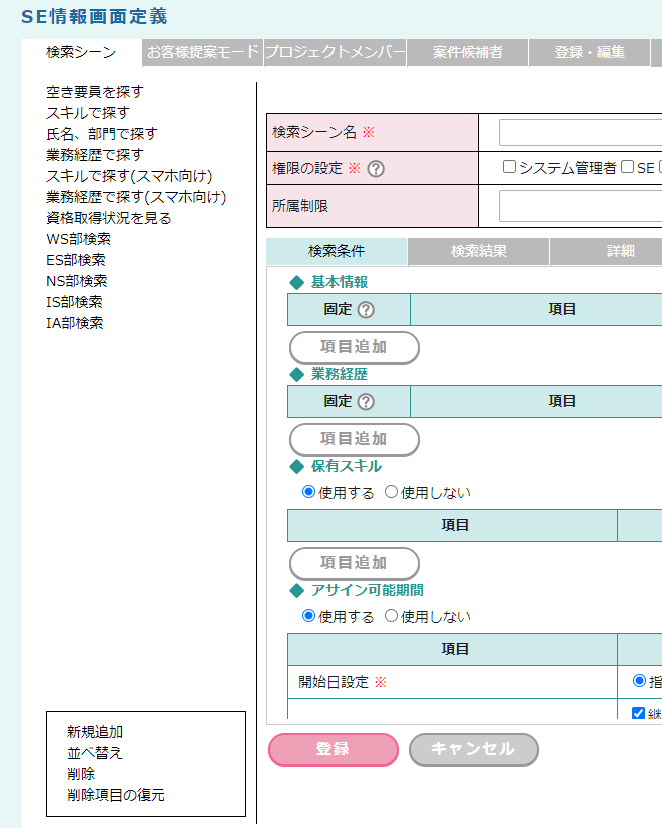This screenshot has height=828, width=662.
Task: Click help icon beside 固定 in 基本情報
Action: tap(366, 310)
